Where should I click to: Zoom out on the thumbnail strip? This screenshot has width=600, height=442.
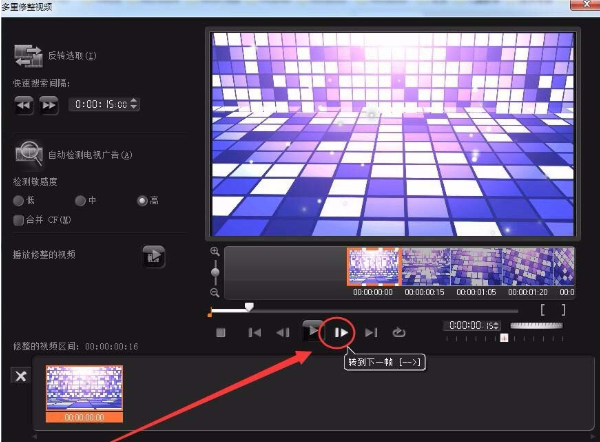coord(215,293)
